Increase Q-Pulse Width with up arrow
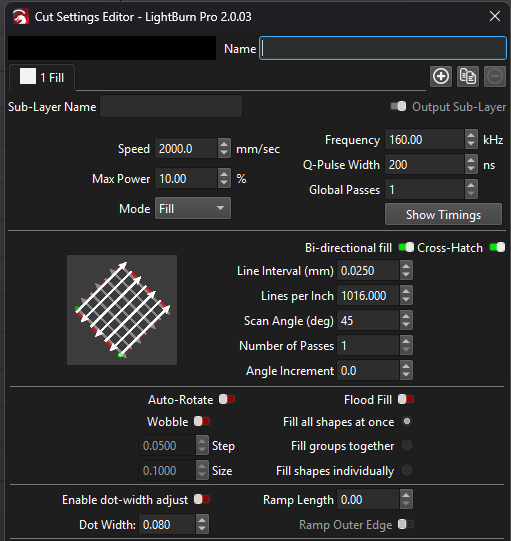This screenshot has height=541, width=511. (x=471, y=160)
